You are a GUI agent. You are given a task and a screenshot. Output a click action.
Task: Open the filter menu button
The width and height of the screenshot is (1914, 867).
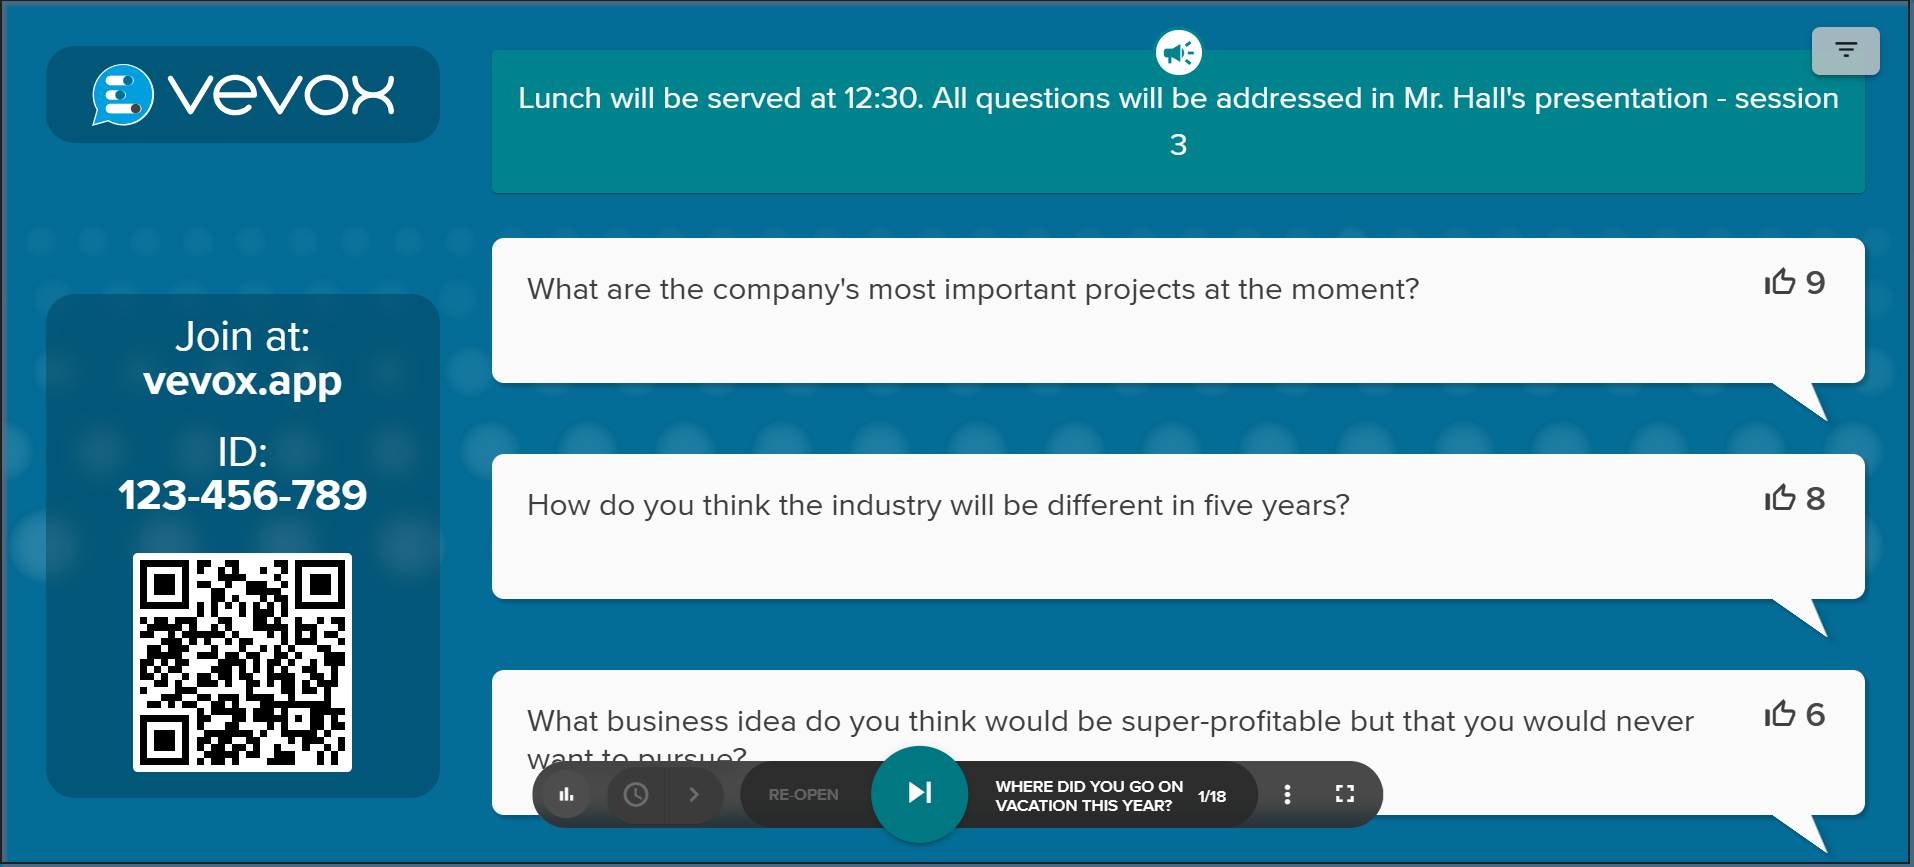(x=1845, y=50)
